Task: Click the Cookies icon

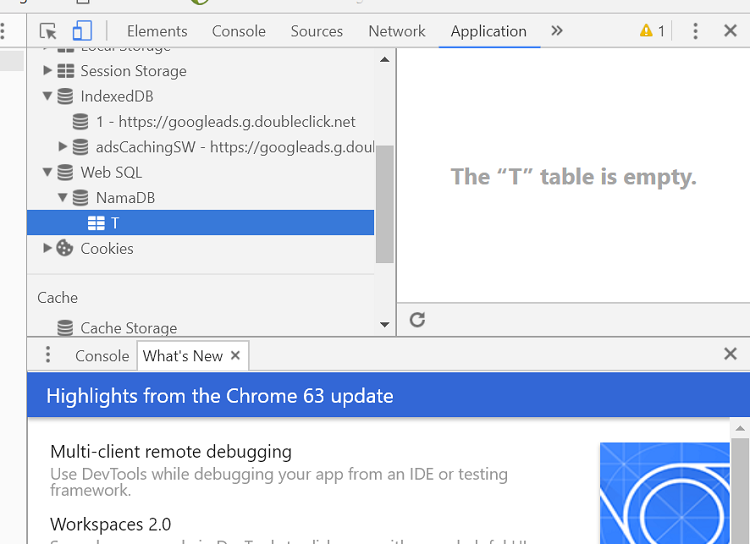Action: (x=65, y=248)
